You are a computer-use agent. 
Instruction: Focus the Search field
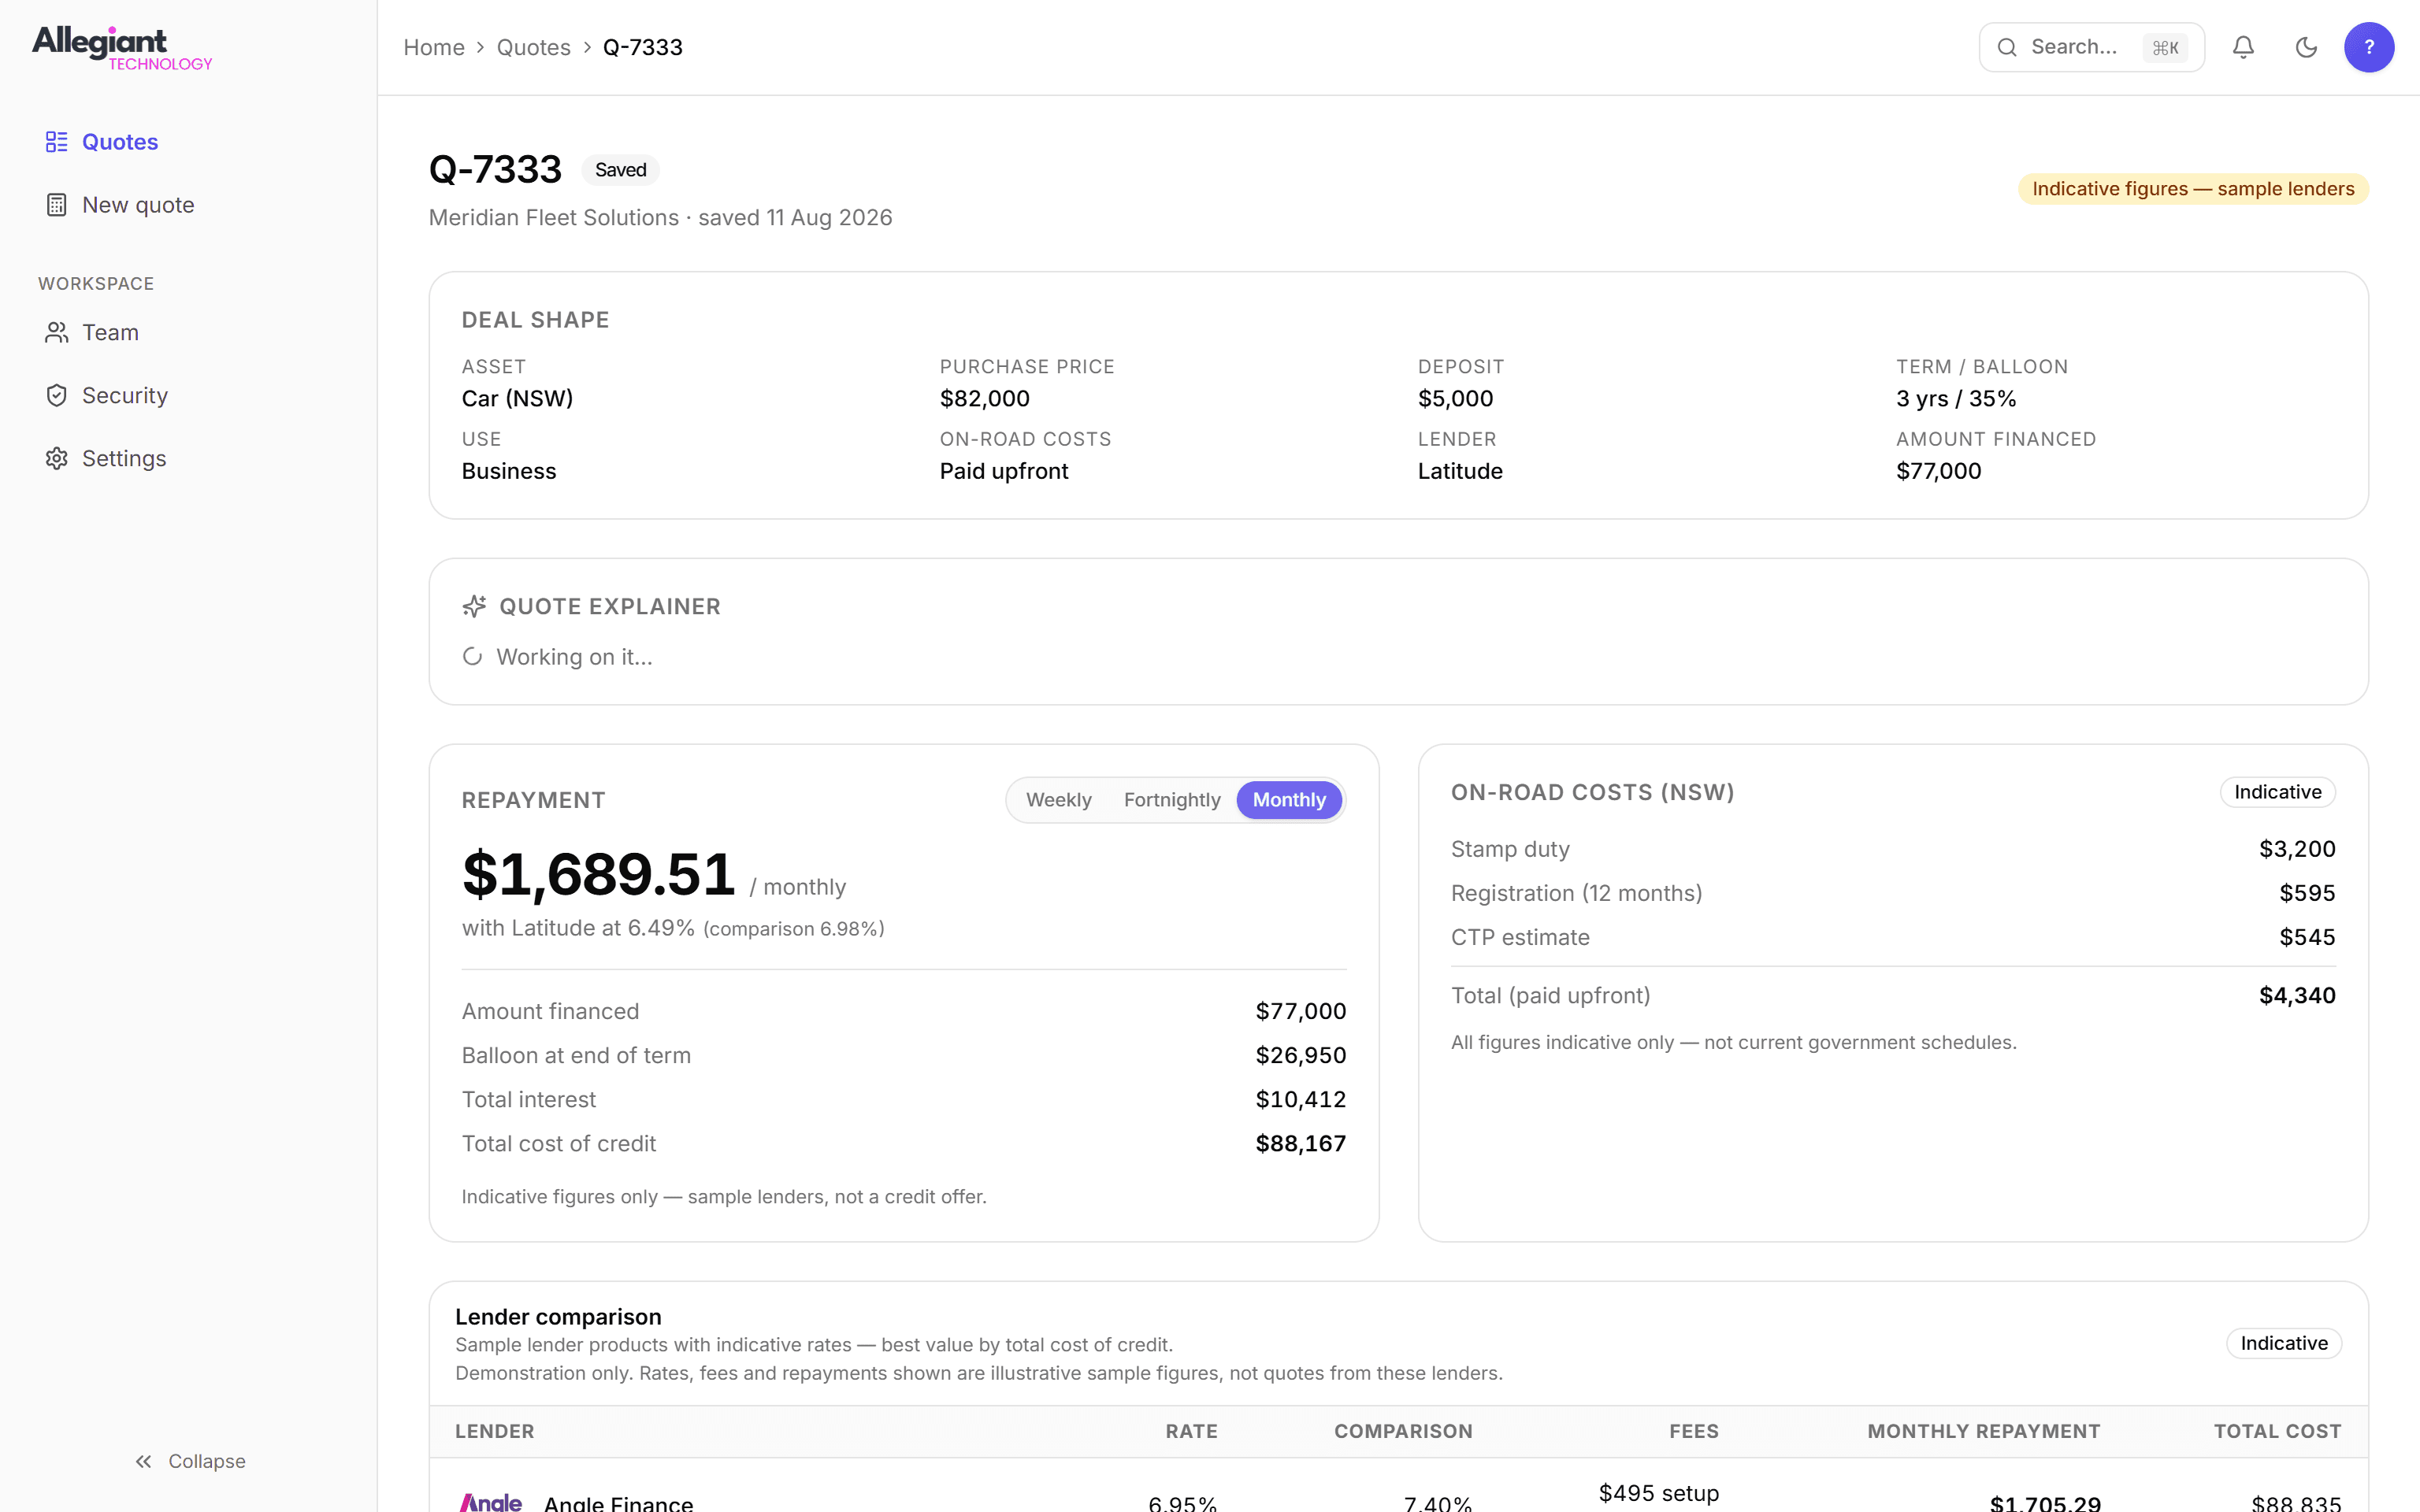[2091, 47]
